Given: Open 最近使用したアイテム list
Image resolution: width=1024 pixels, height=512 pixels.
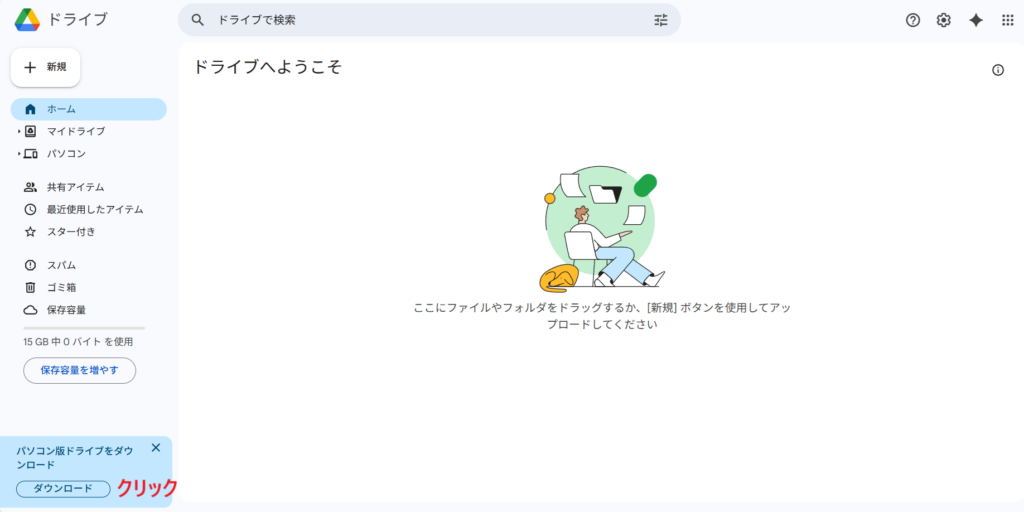Looking at the screenshot, I should tap(94, 209).
